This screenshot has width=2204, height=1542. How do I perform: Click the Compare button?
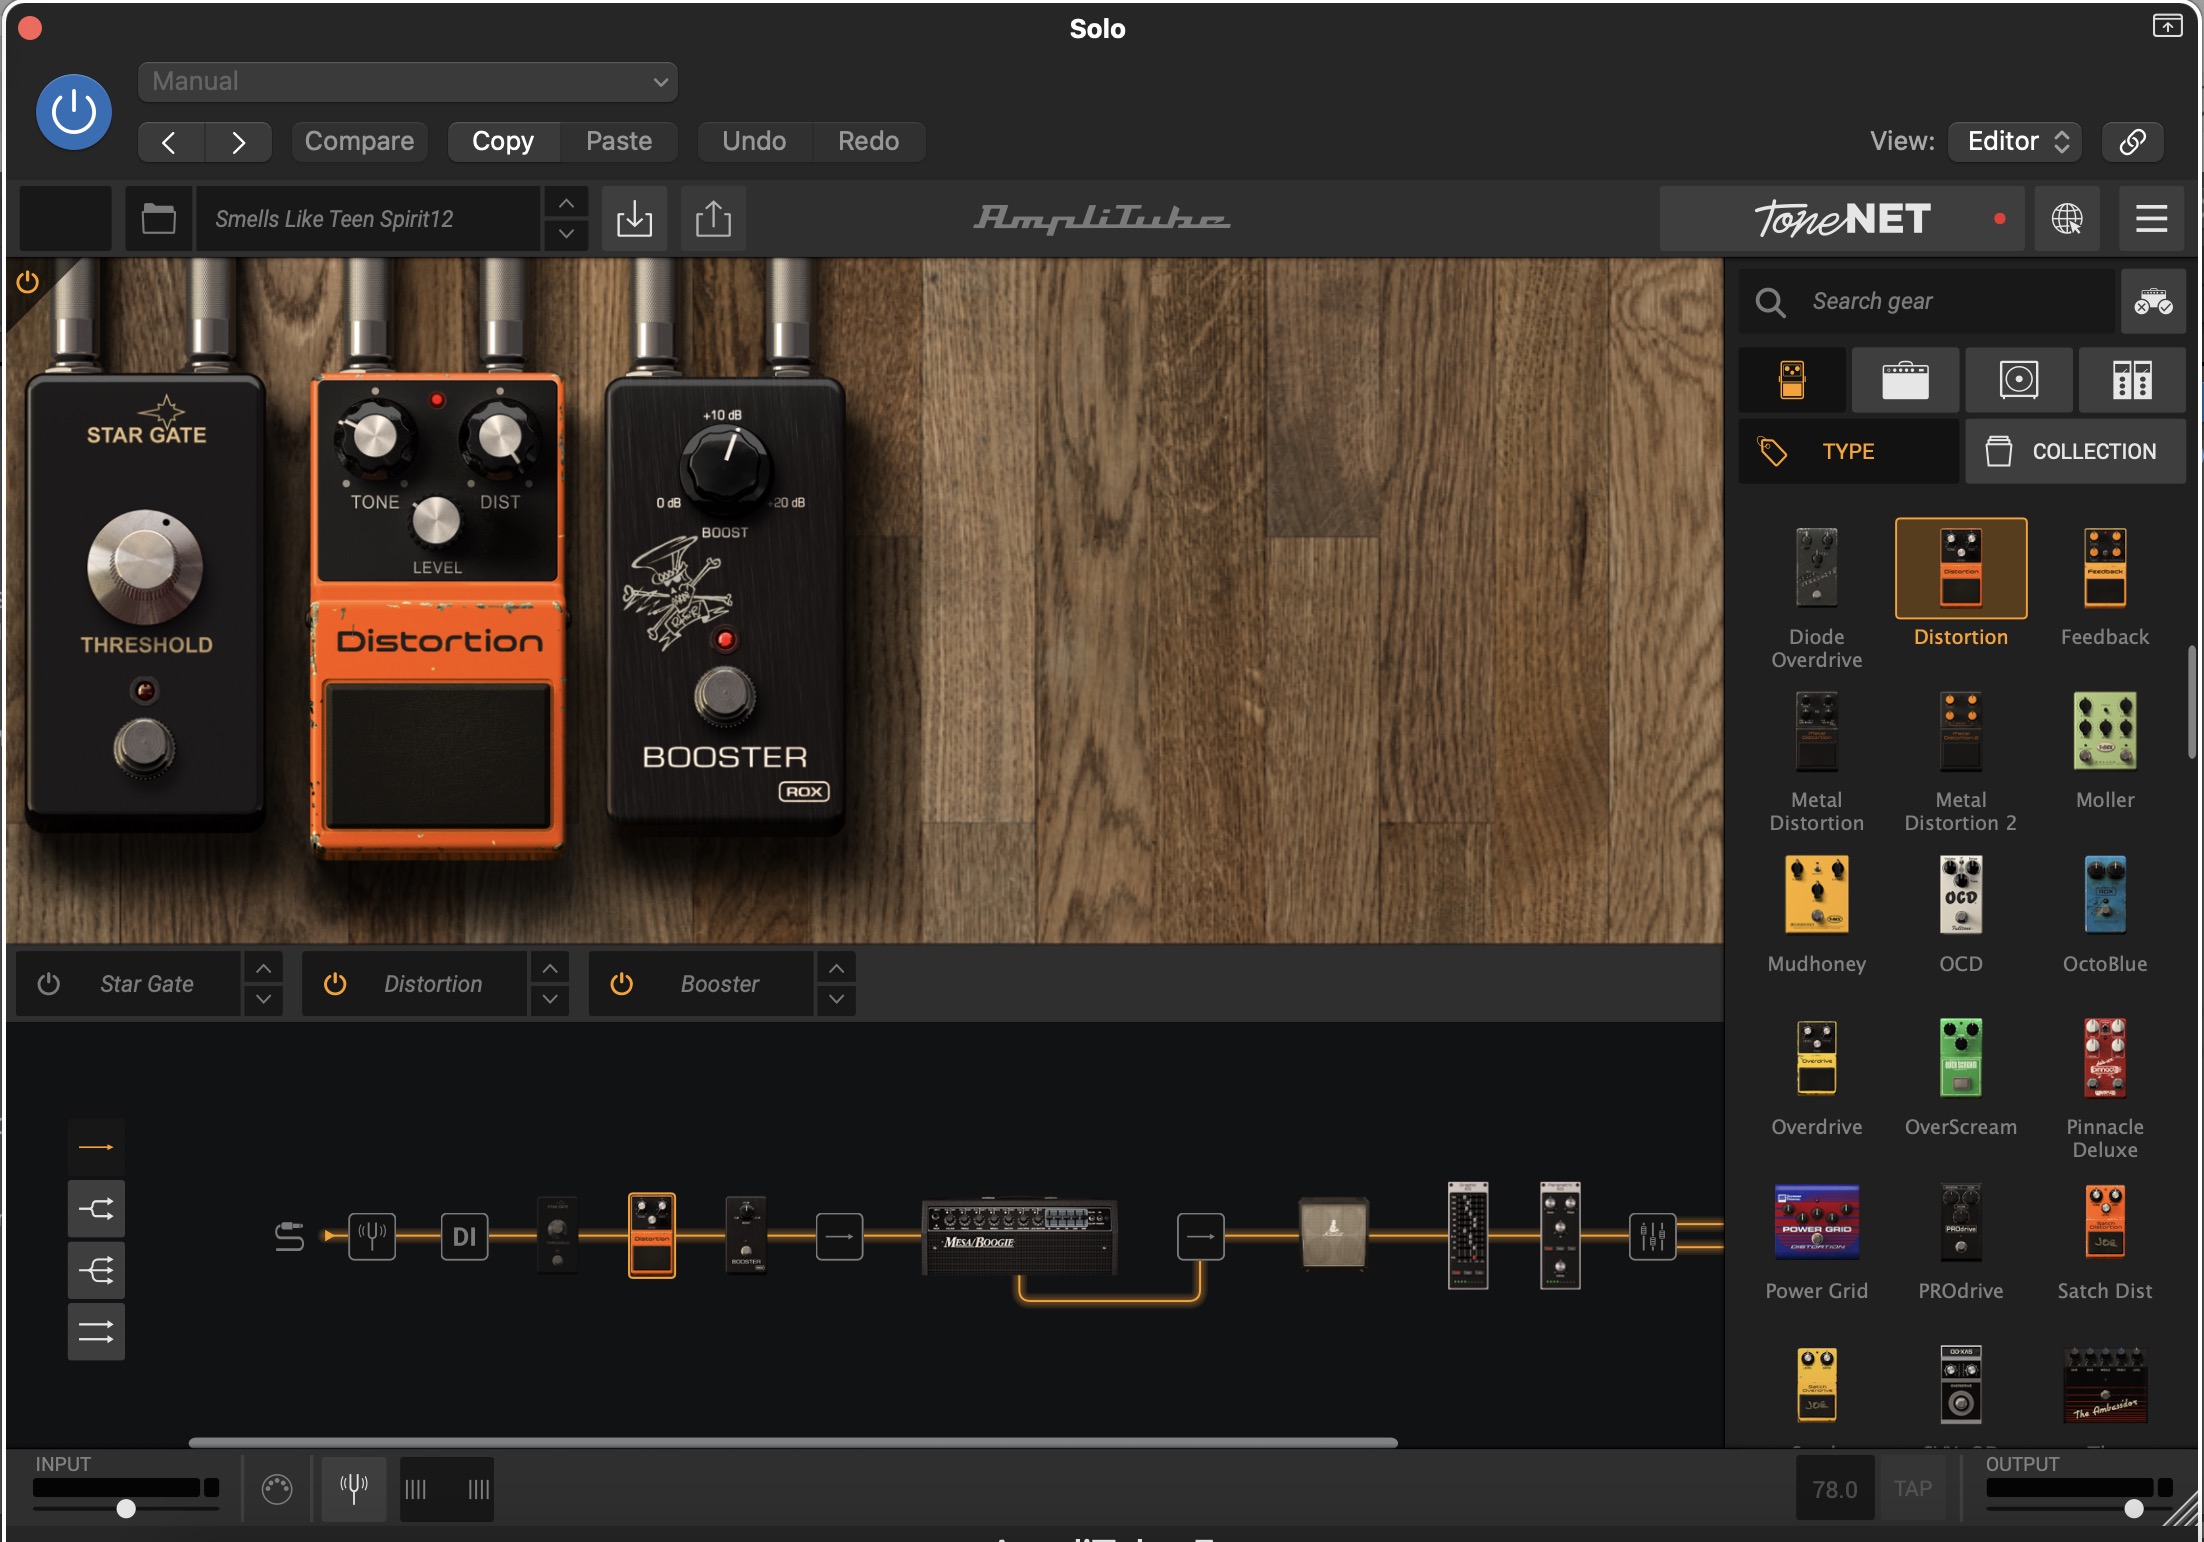click(x=359, y=141)
